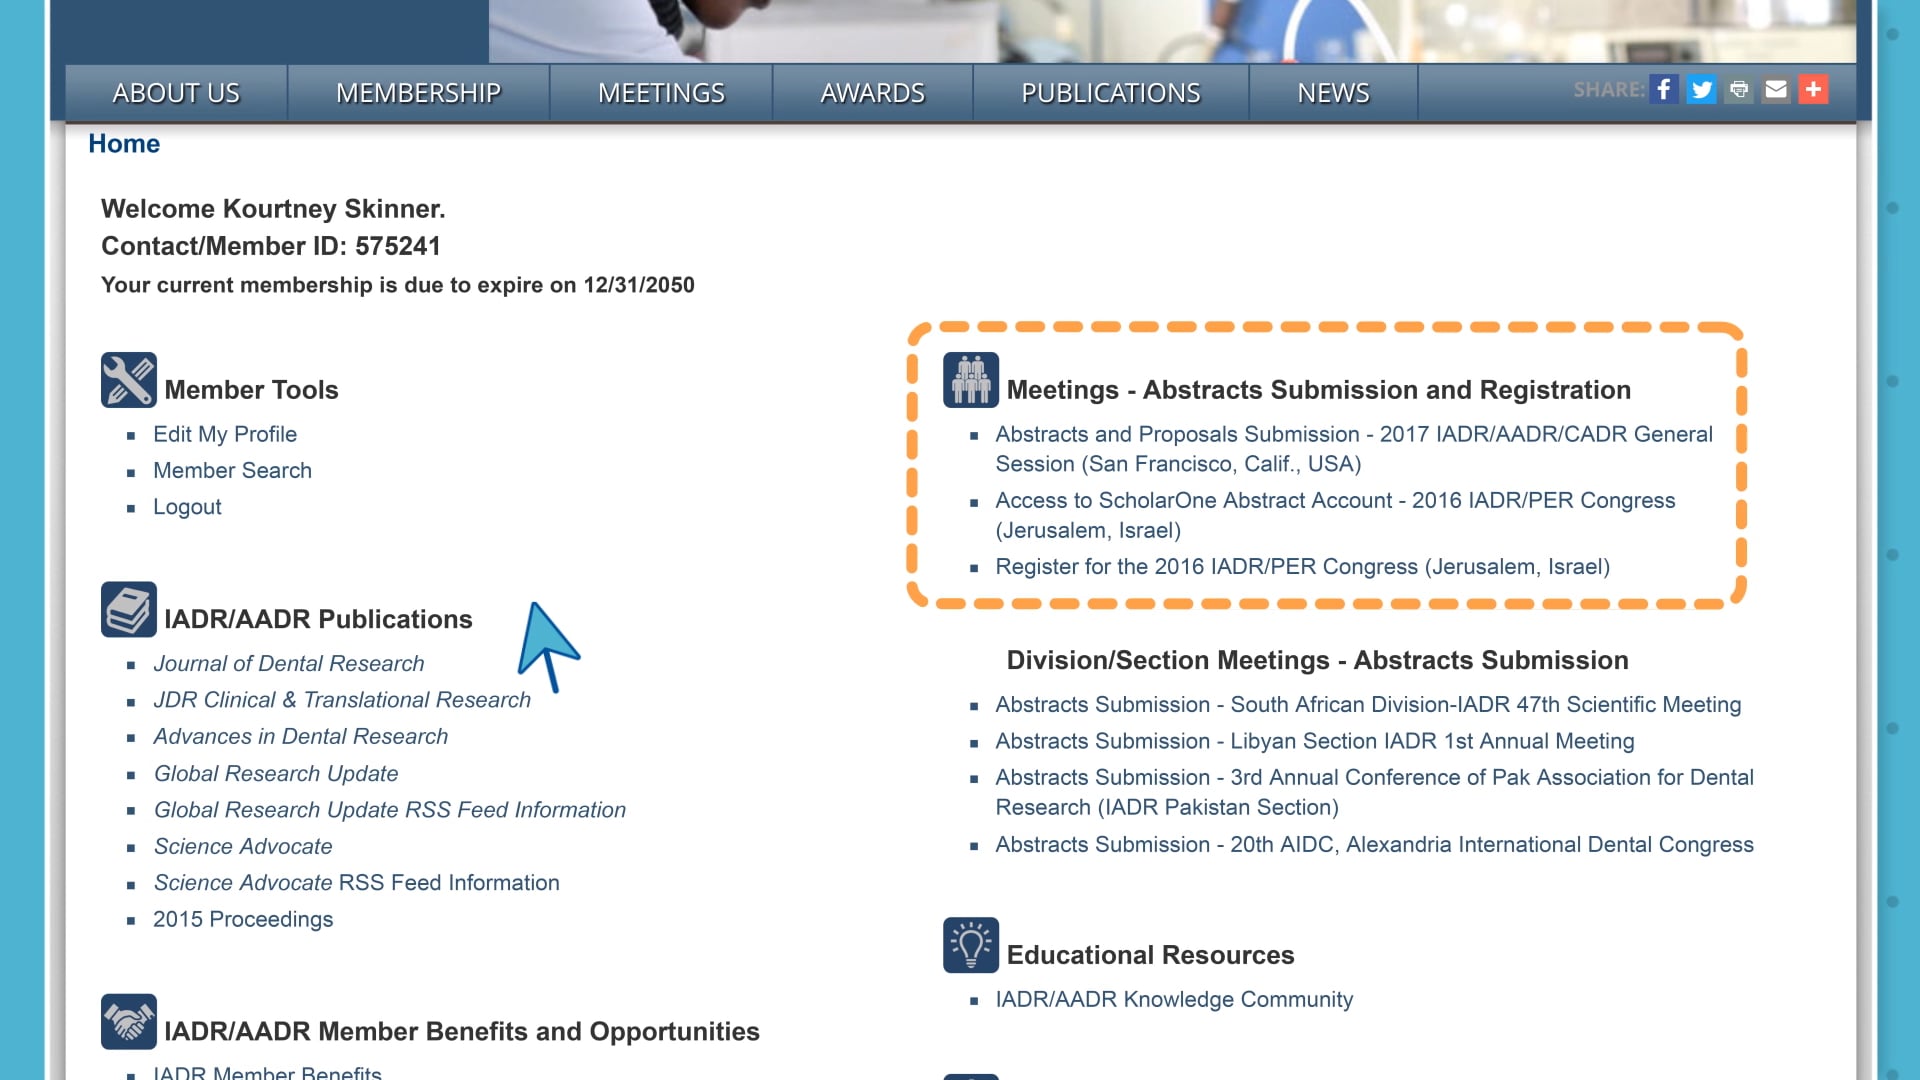Viewport: 1920px width, 1080px height.
Task: Click Edit My Profile link
Action: coord(225,433)
